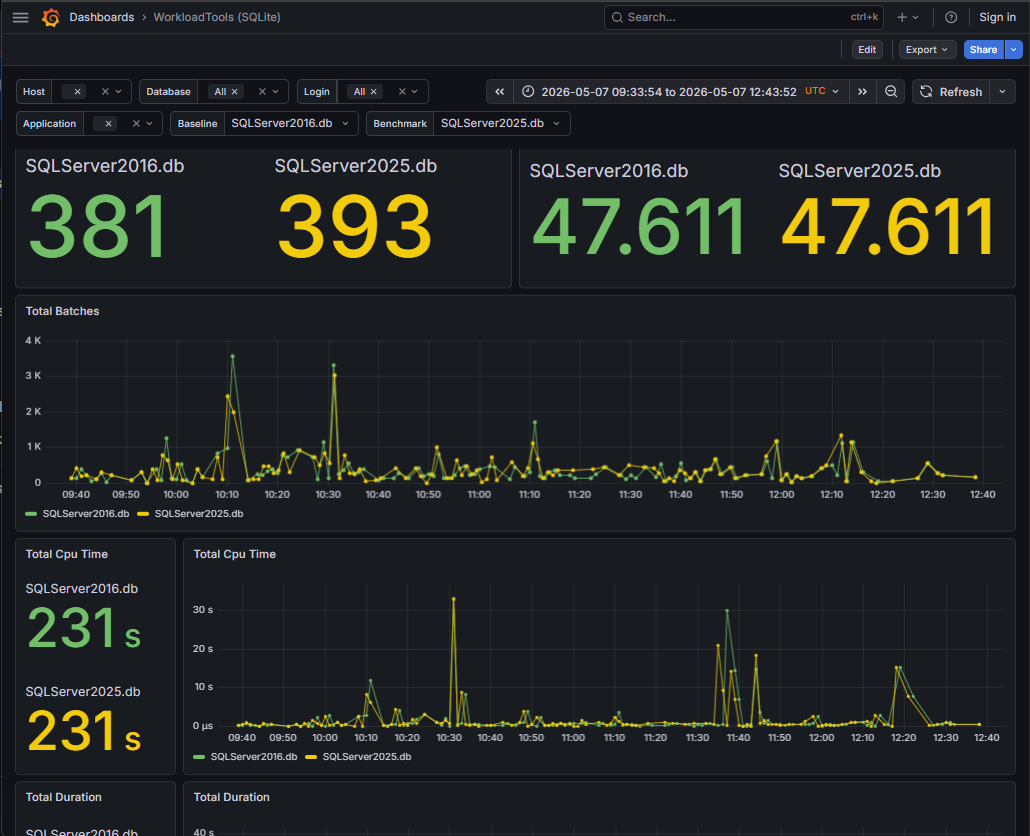This screenshot has height=836, width=1030.
Task: Click the Total Cpu Time chart panel title
Action: click(x=235, y=554)
